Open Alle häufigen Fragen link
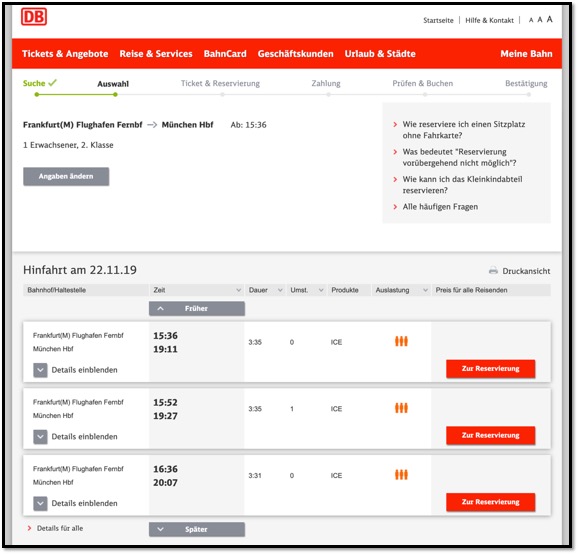579x555 pixels. [440, 207]
